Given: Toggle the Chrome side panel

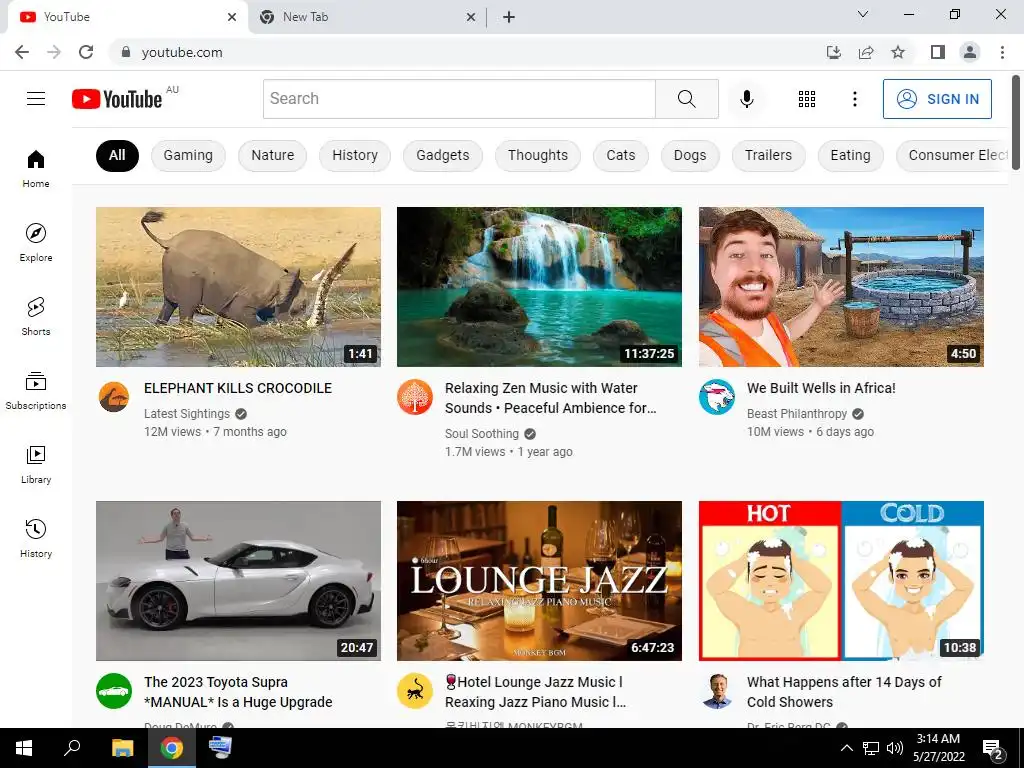Looking at the screenshot, I should click(x=938, y=52).
